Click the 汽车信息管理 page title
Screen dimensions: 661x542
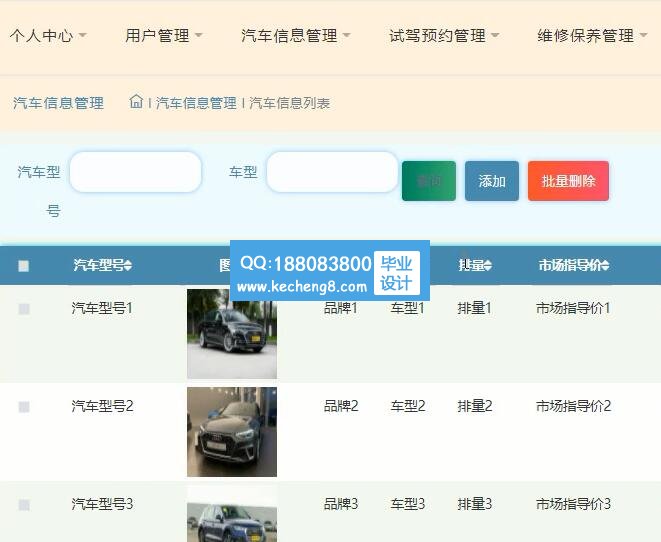58,103
